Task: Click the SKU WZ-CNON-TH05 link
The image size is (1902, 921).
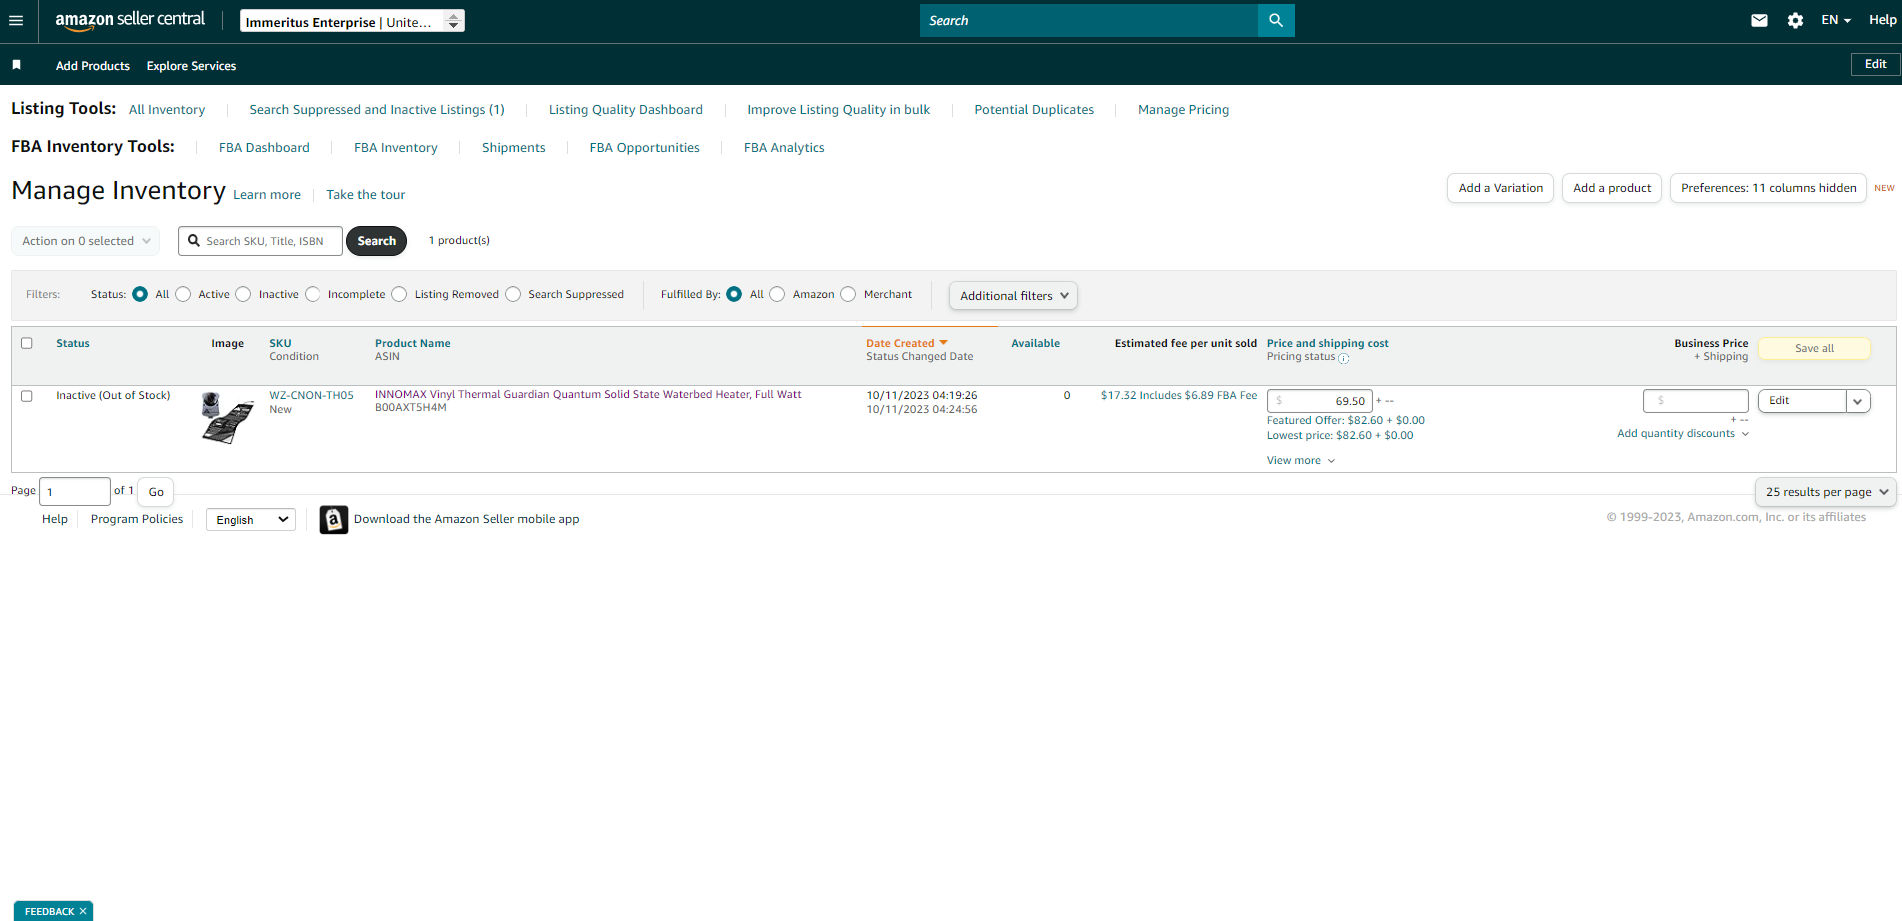Action: pos(311,396)
